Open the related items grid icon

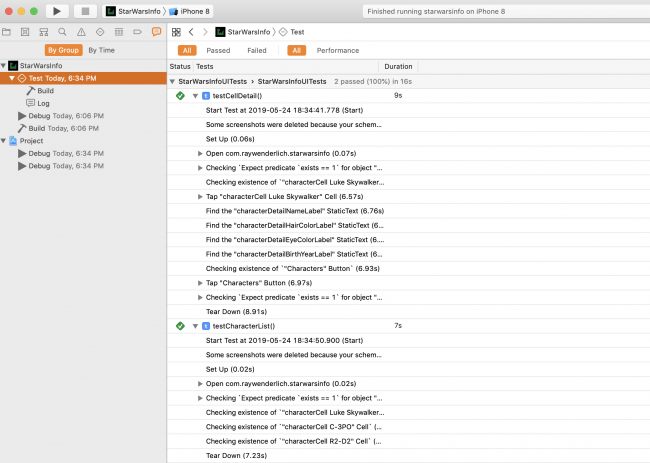(176, 32)
